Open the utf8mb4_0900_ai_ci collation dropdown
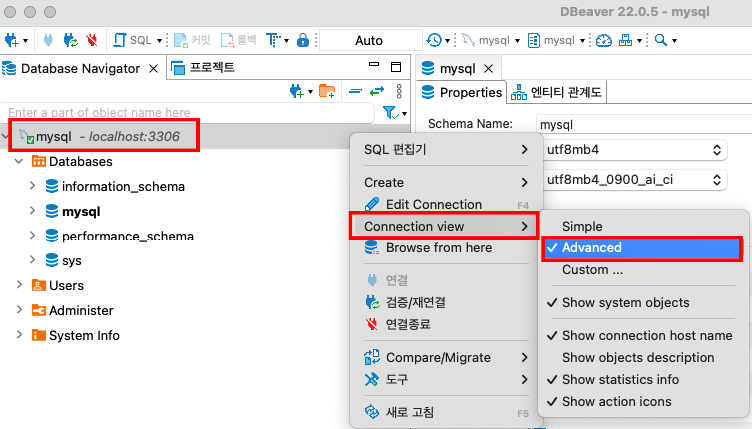This screenshot has width=752, height=429. 635,180
